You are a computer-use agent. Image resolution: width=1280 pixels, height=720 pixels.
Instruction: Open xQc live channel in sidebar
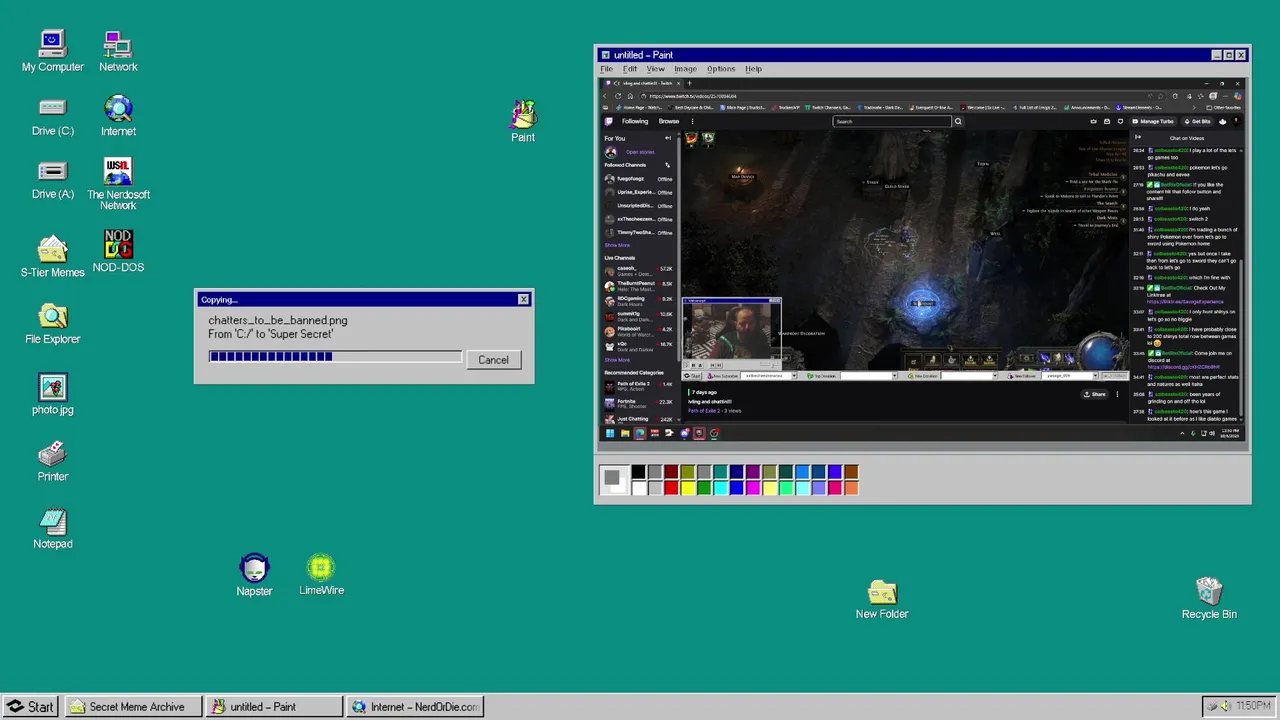pyautogui.click(x=639, y=347)
